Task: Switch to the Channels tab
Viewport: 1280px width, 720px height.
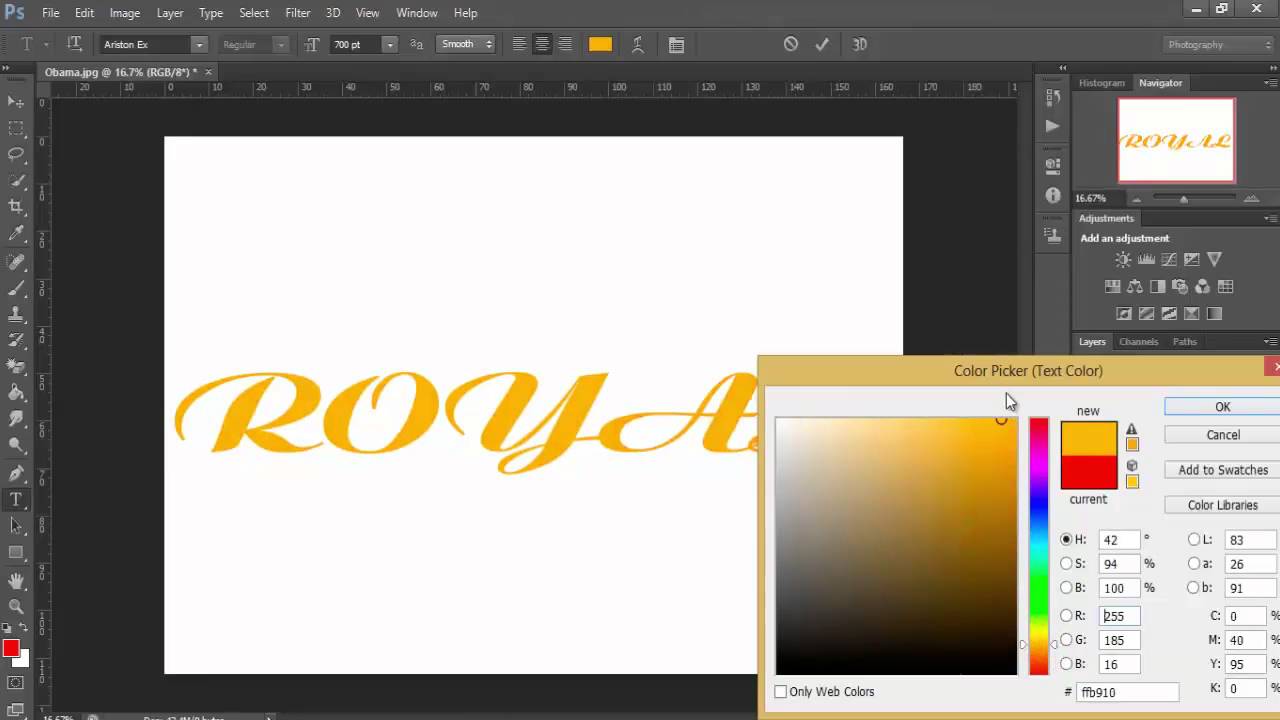Action: 1138,342
